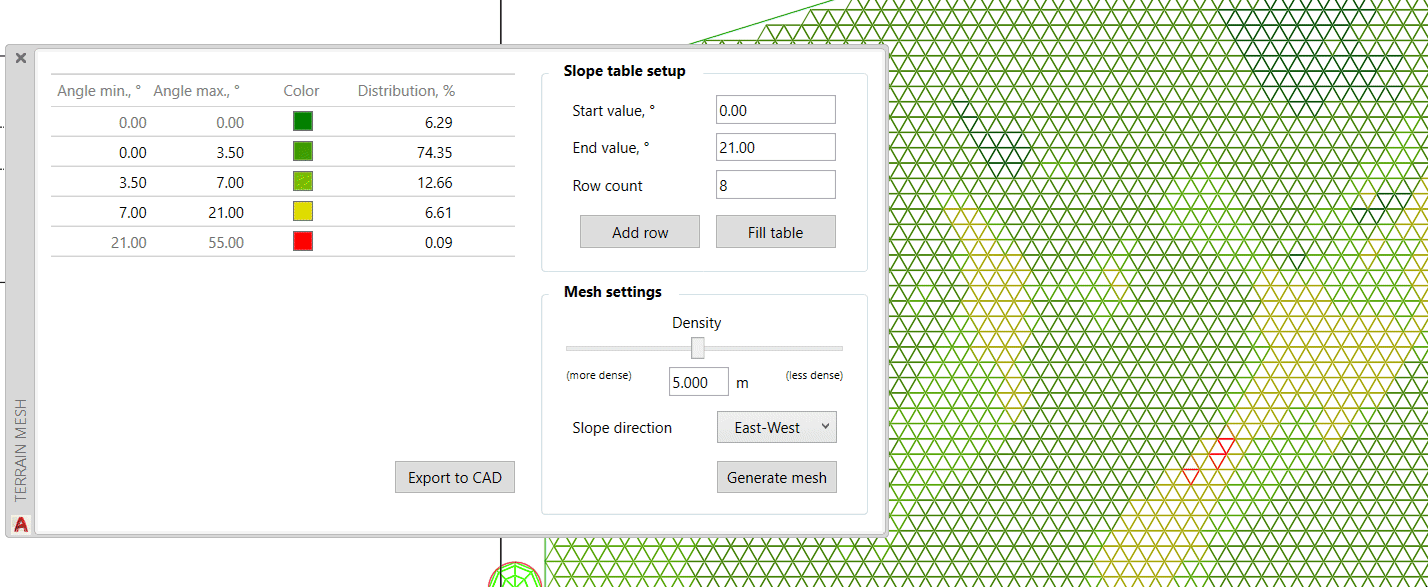Click the AutoCAD logo icon on palette
This screenshot has width=1428, height=587.
[20, 523]
